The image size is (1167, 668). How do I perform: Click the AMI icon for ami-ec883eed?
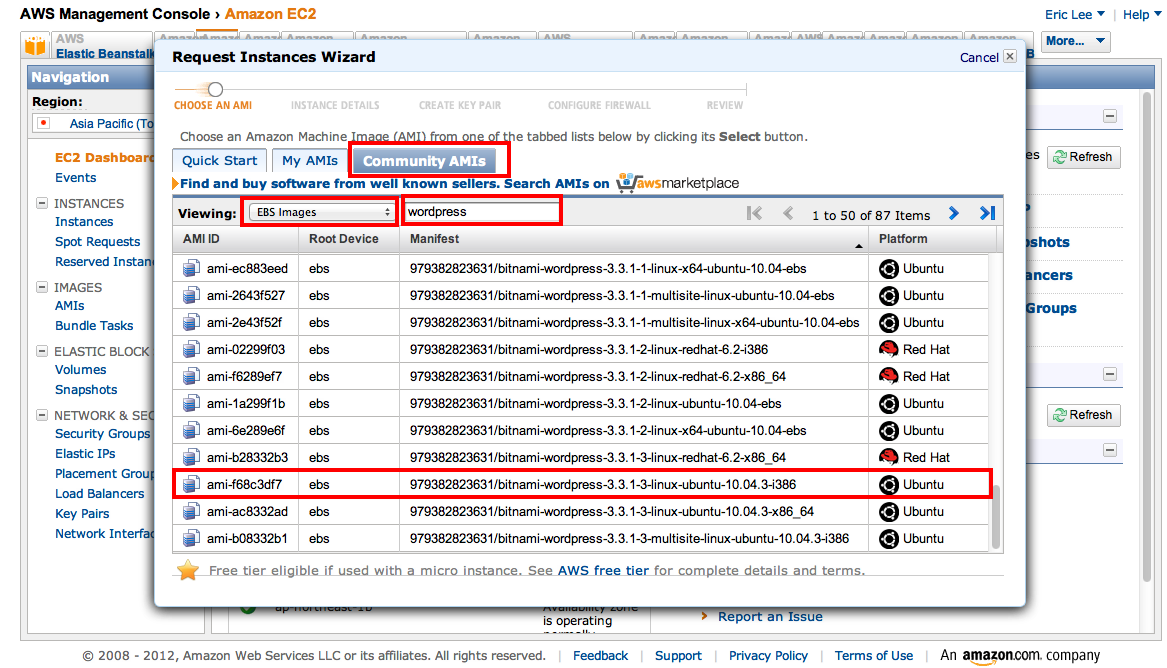click(191, 269)
